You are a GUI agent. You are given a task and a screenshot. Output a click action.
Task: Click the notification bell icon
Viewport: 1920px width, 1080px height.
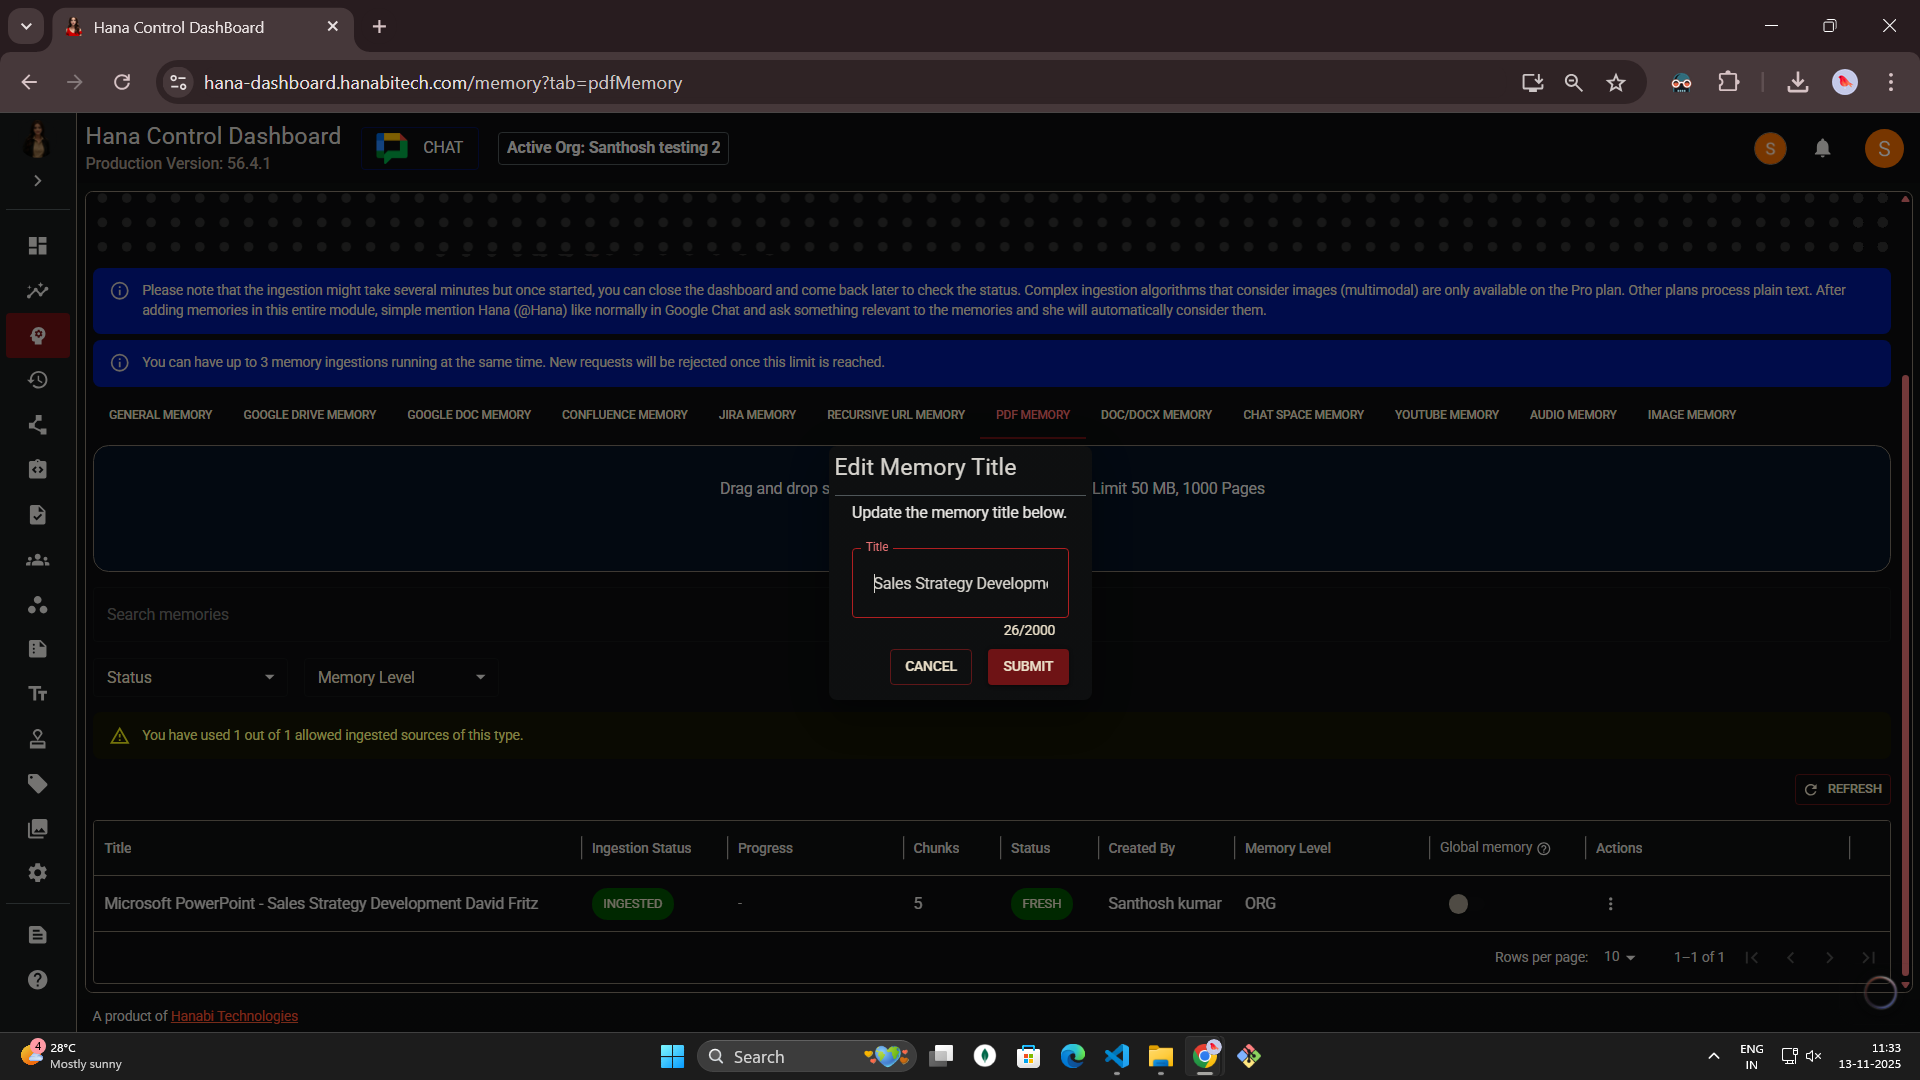[x=1822, y=148]
